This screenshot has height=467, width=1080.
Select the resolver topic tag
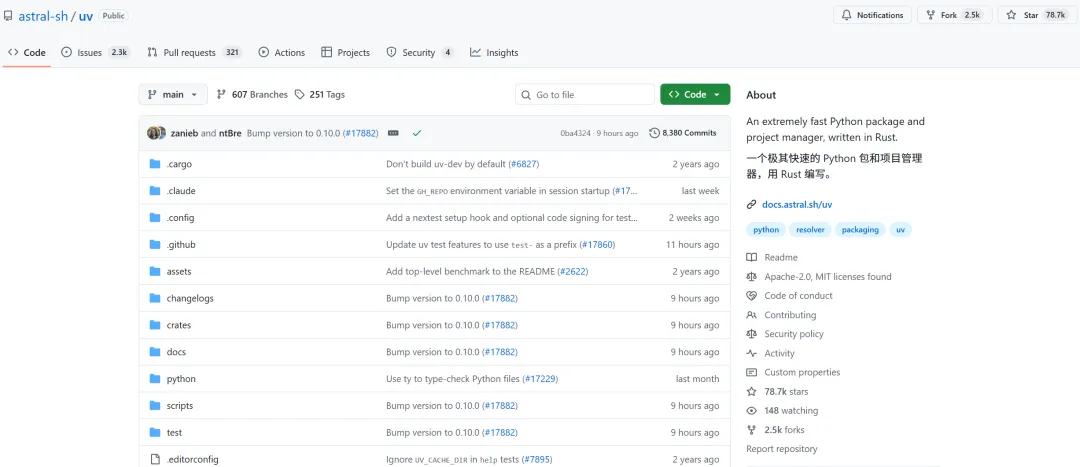click(811, 230)
